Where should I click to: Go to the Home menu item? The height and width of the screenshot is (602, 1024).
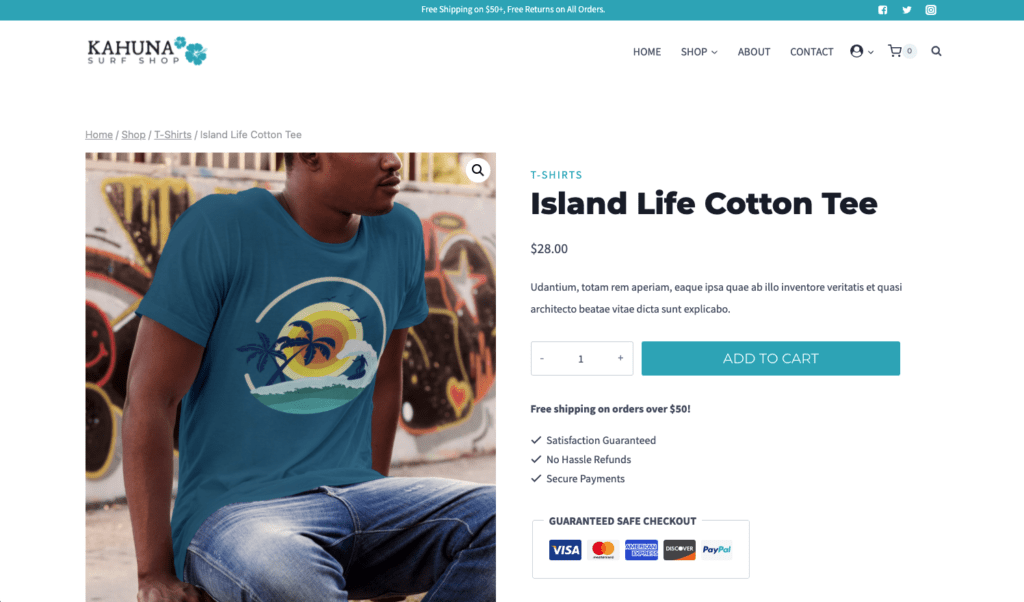pyautogui.click(x=647, y=52)
